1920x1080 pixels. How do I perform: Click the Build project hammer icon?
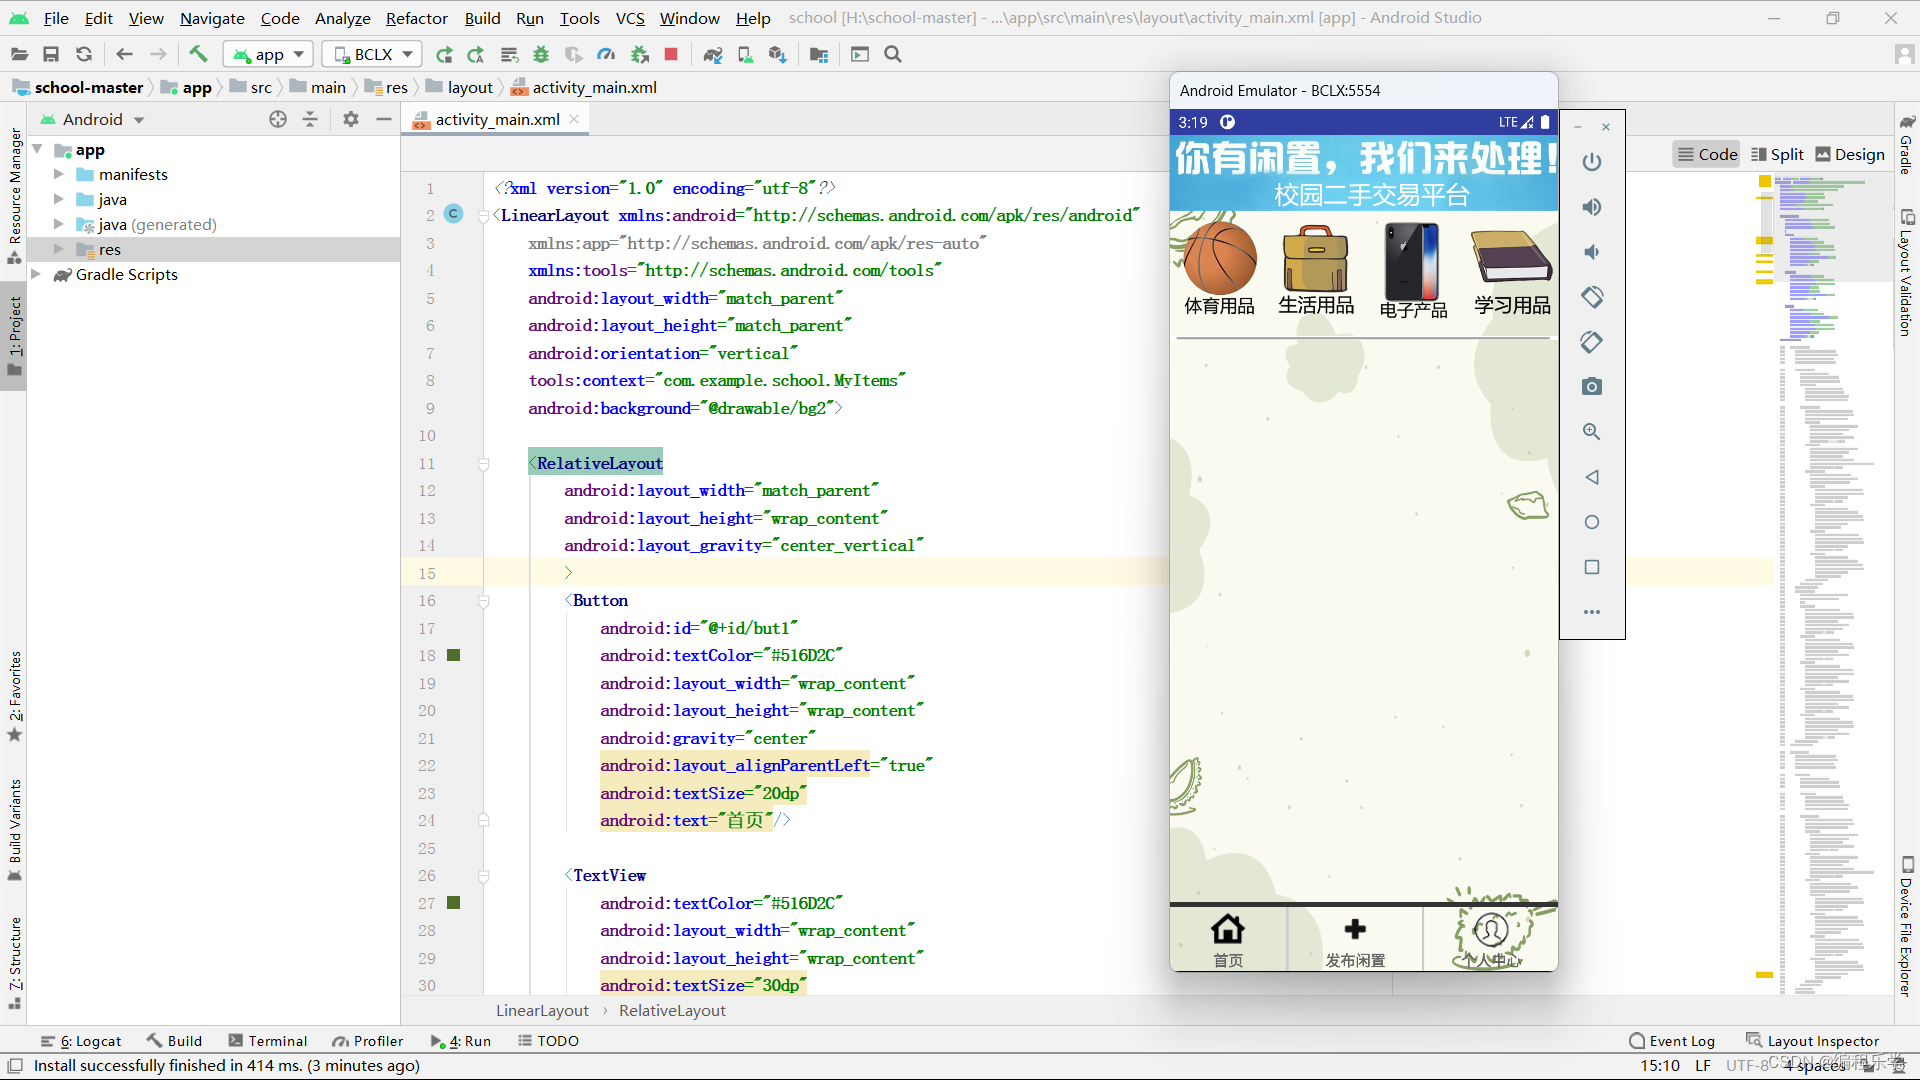click(198, 54)
